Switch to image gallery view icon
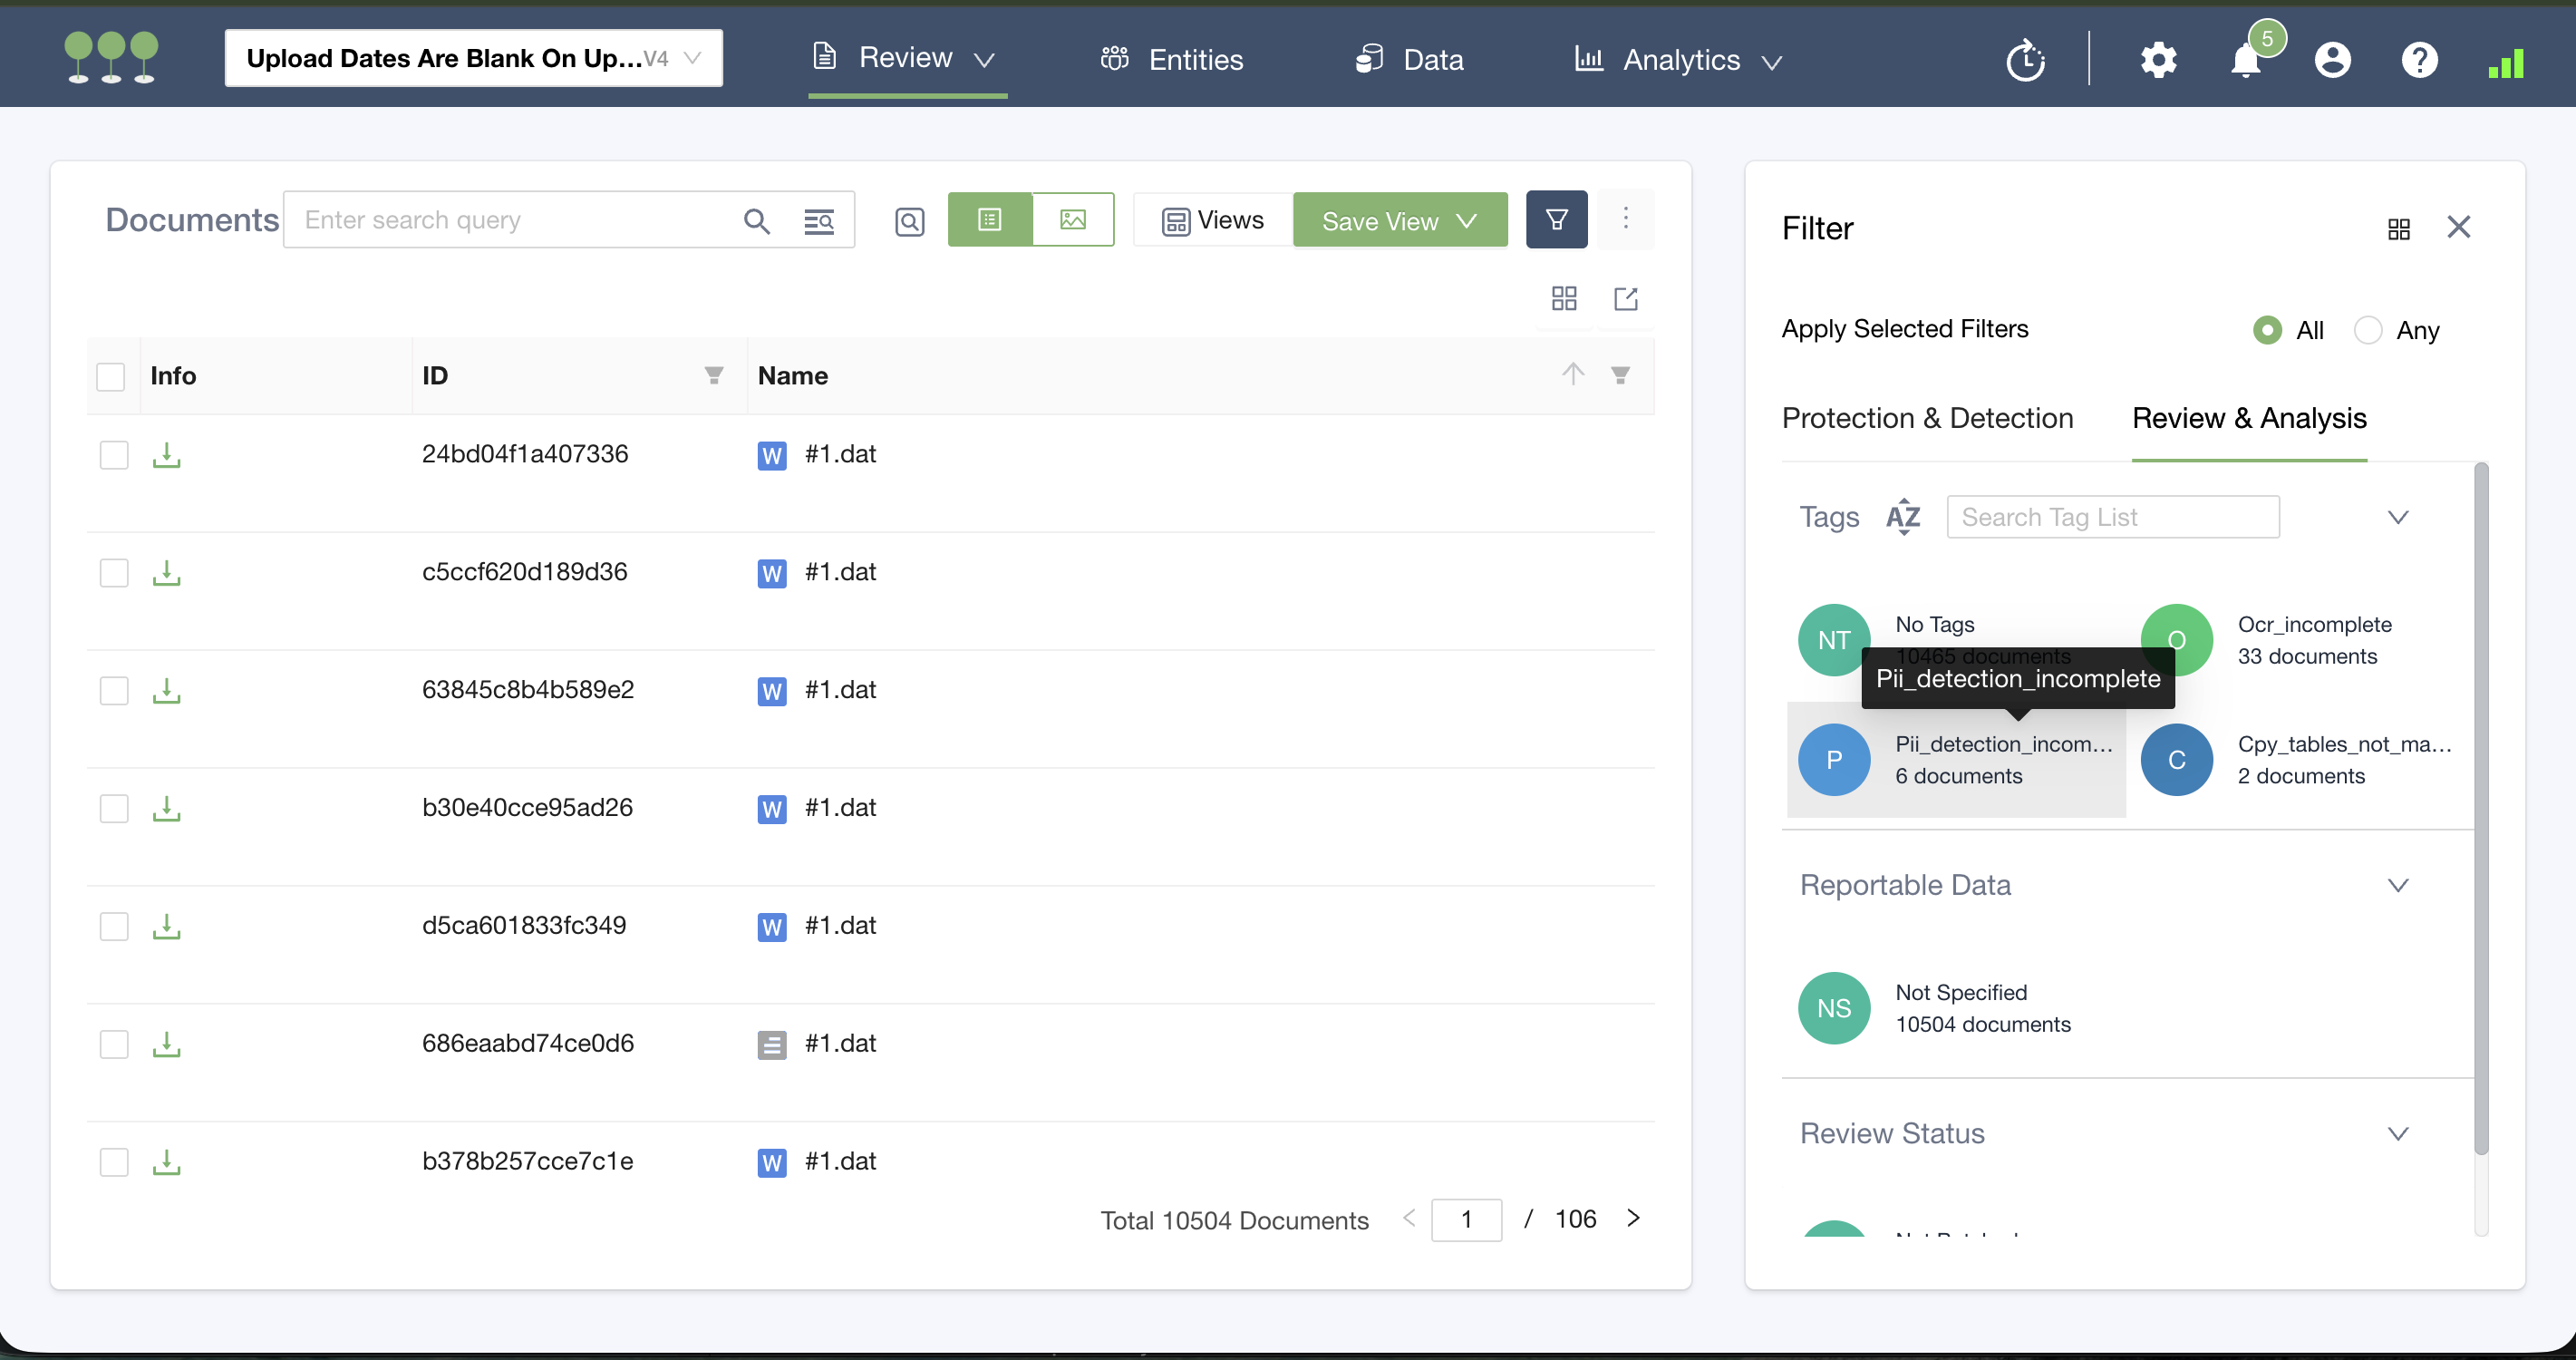Viewport: 2576px width, 1360px height. click(1072, 220)
